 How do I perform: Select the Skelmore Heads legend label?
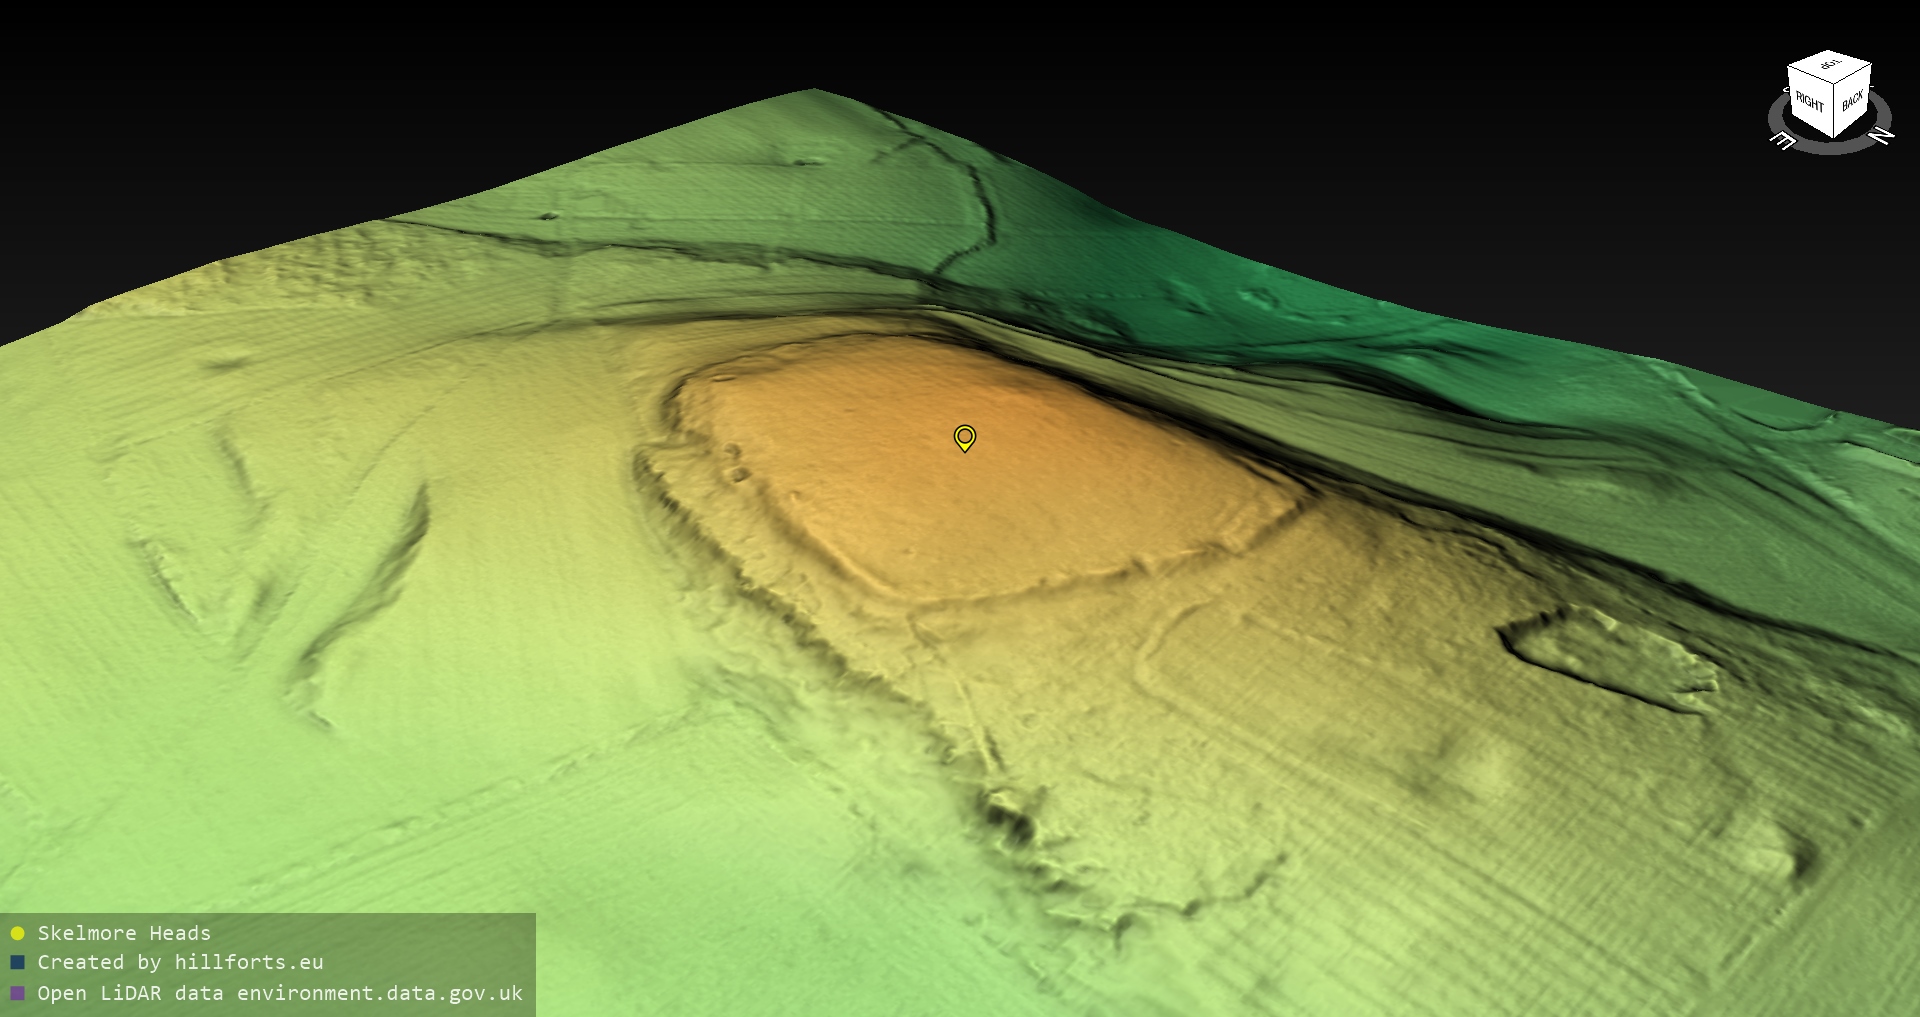(x=124, y=933)
